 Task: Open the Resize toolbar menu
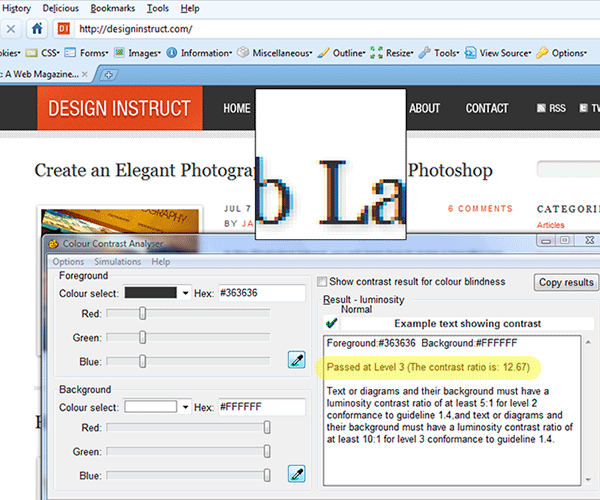pyautogui.click(x=399, y=53)
